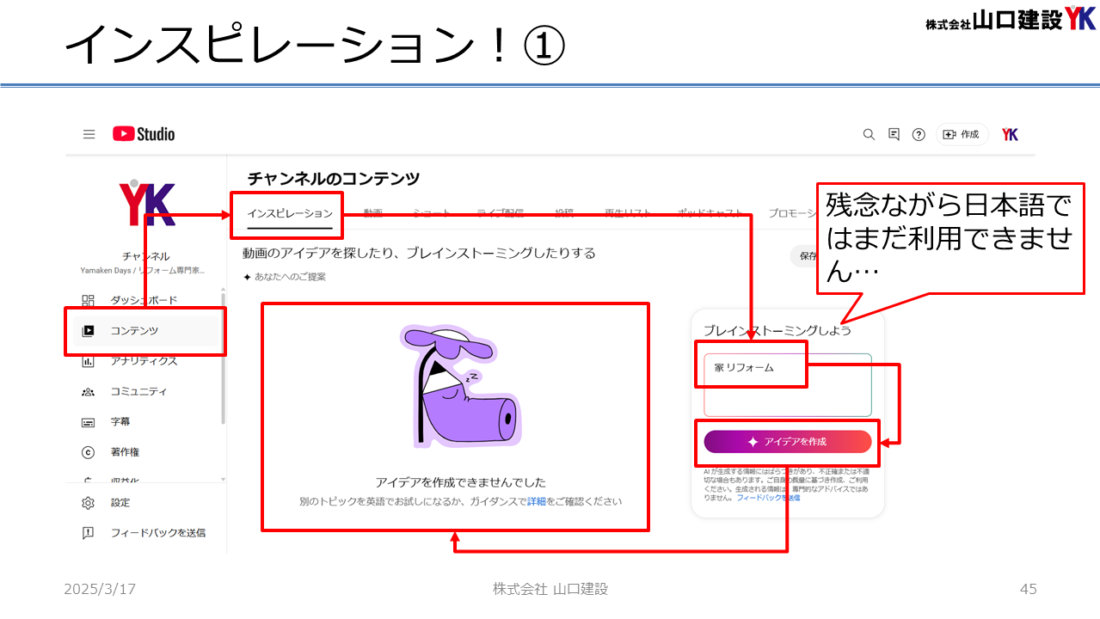Select the 字幕 (subtitles) sidebar item
This screenshot has height=619, width=1100.
point(120,421)
